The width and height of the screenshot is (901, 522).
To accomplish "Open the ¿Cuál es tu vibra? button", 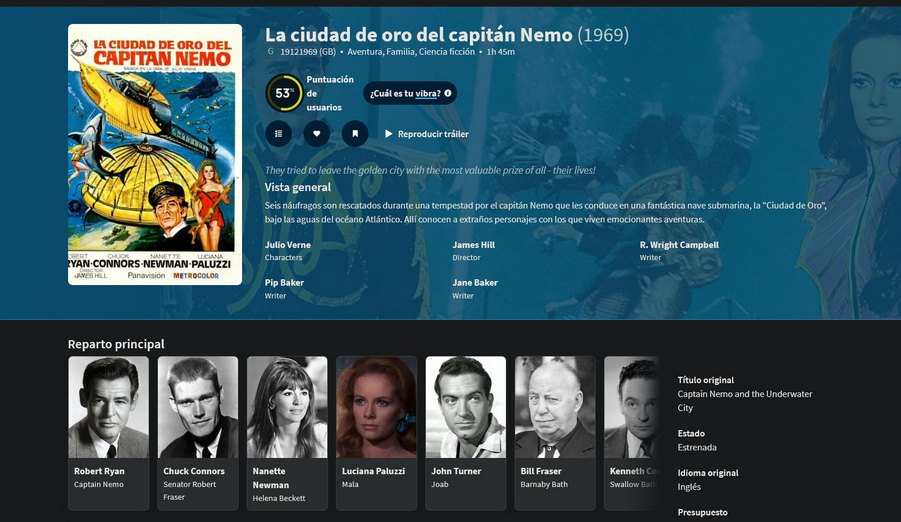I will [410, 93].
